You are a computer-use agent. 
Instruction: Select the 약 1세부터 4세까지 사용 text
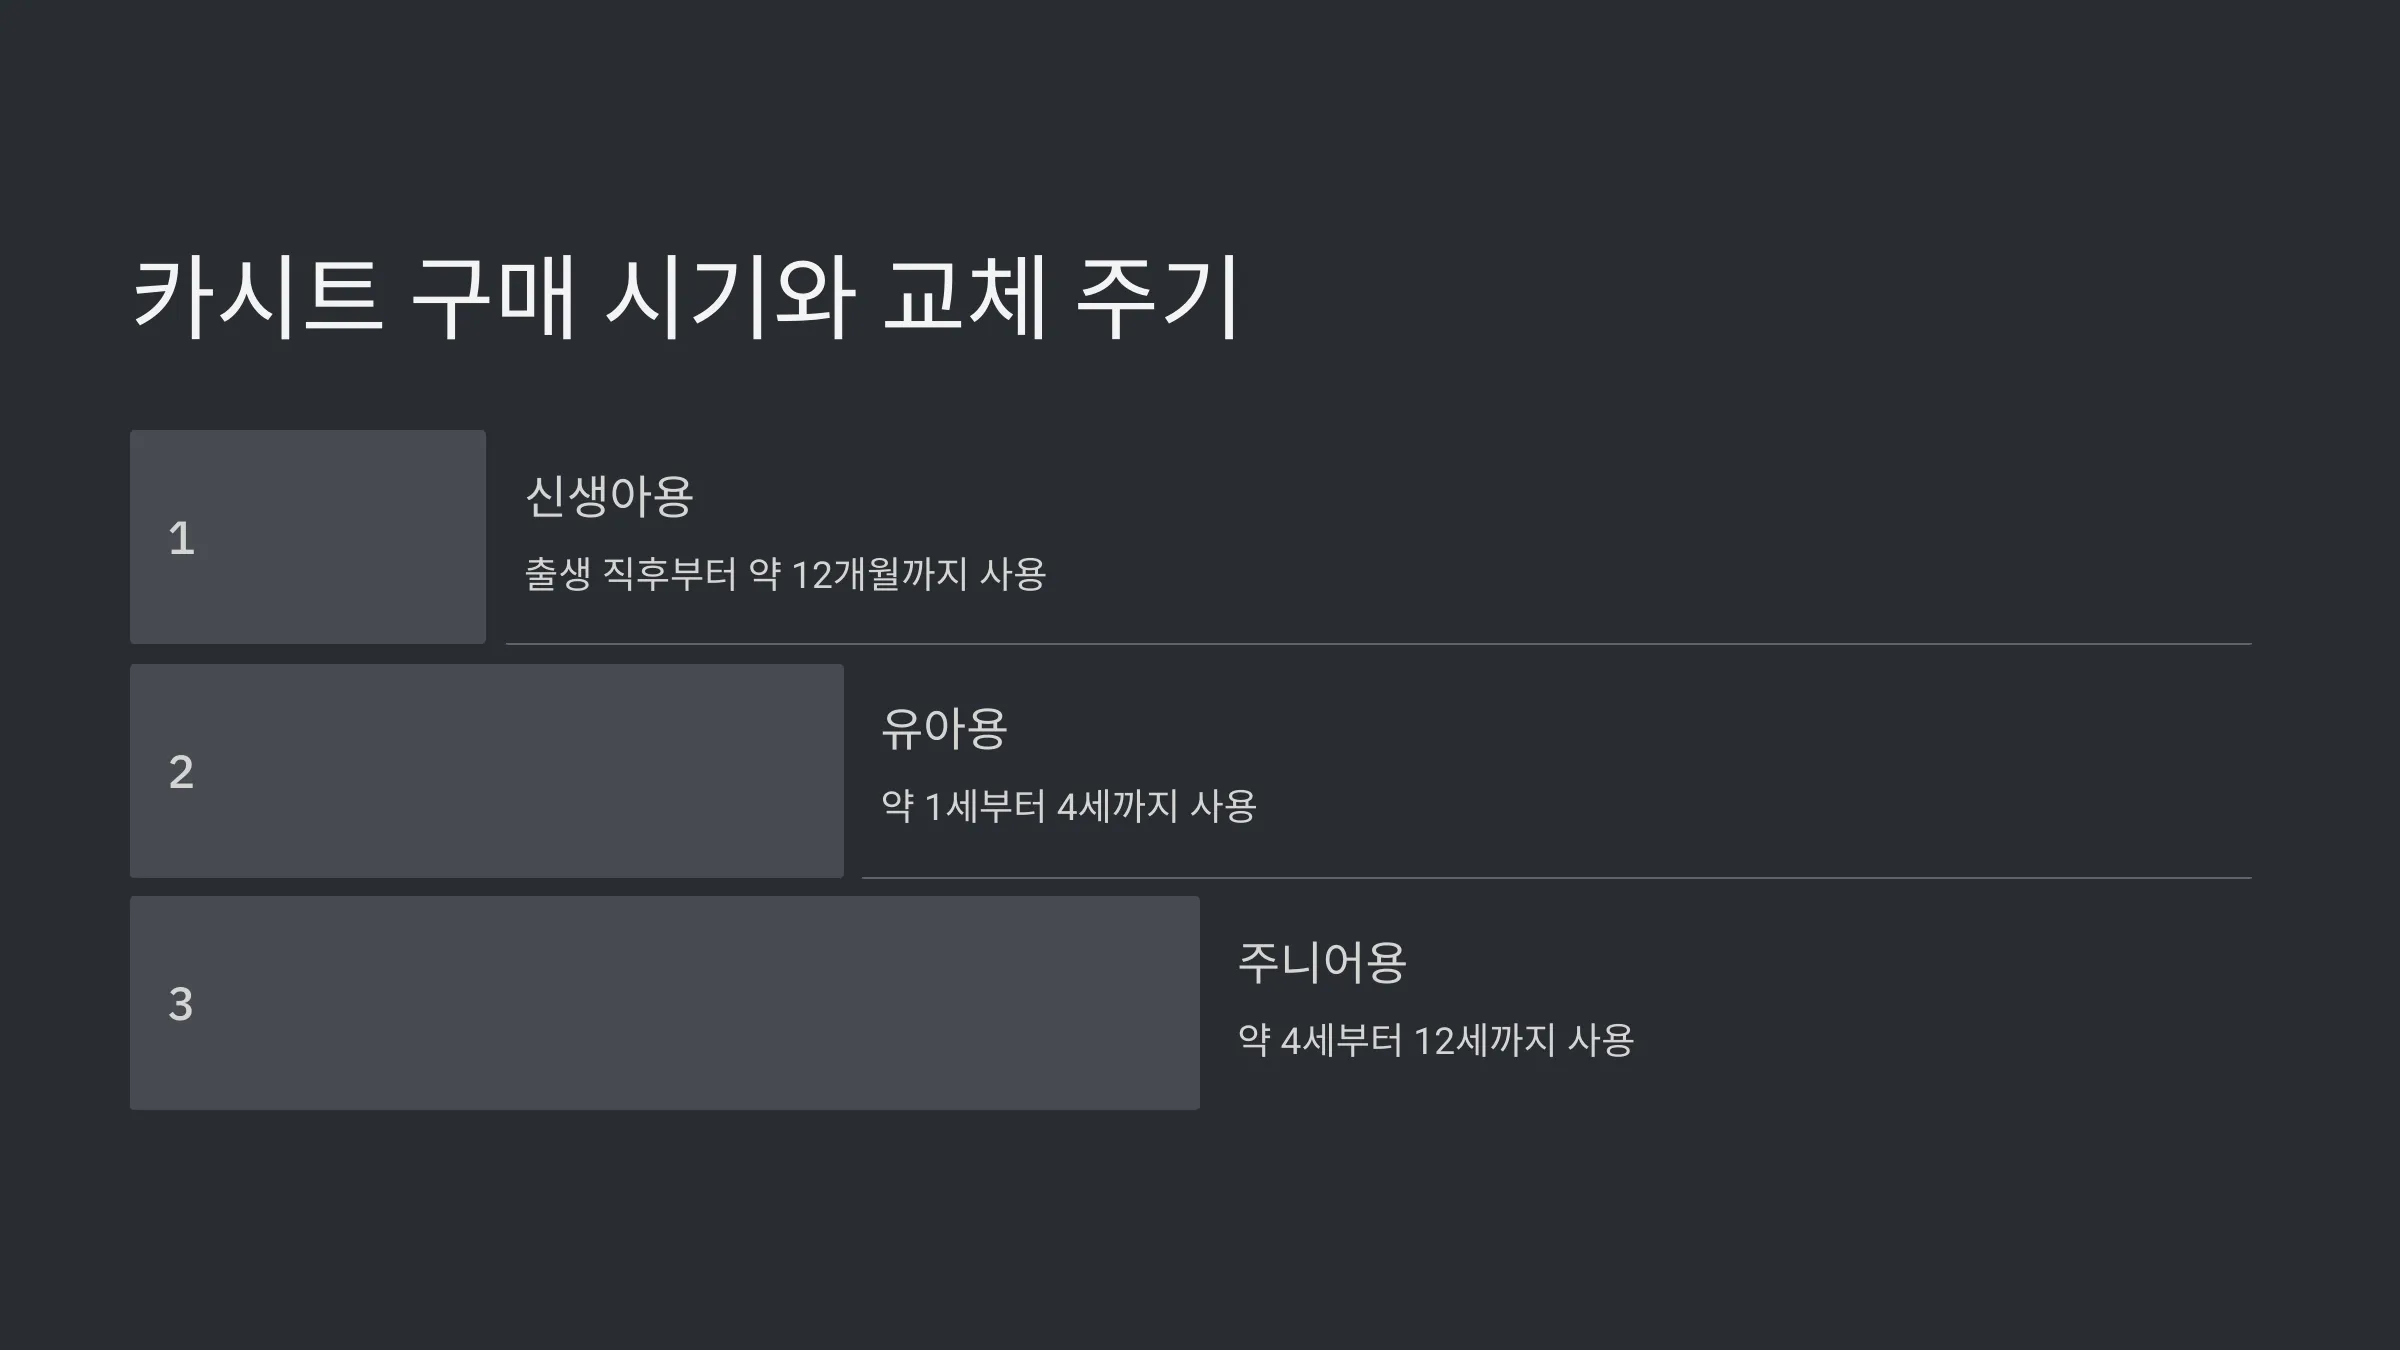(x=1069, y=806)
